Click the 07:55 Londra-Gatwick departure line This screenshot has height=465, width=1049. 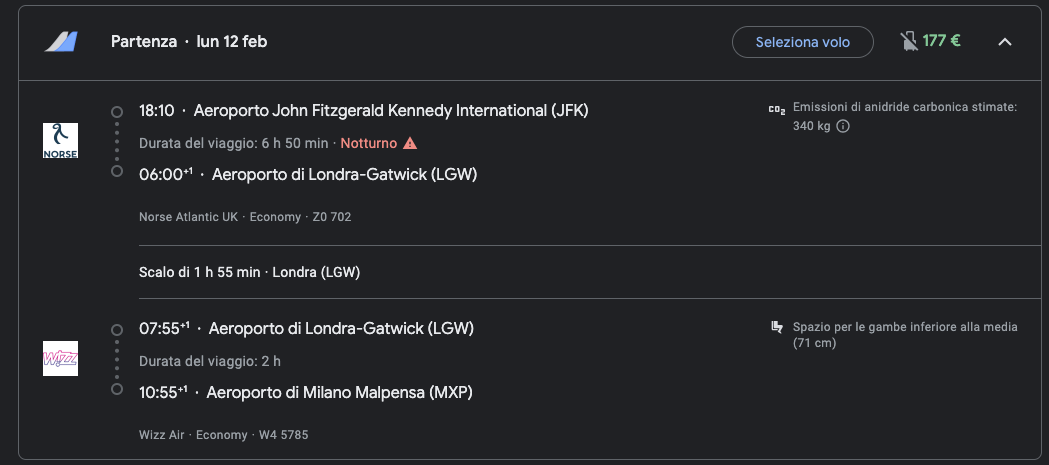pos(306,329)
